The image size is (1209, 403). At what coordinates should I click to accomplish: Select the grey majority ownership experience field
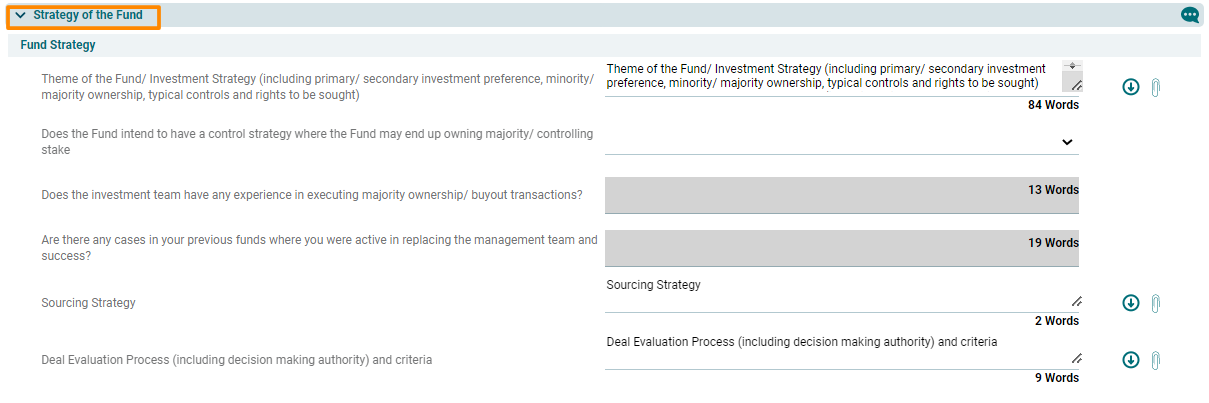(x=840, y=195)
